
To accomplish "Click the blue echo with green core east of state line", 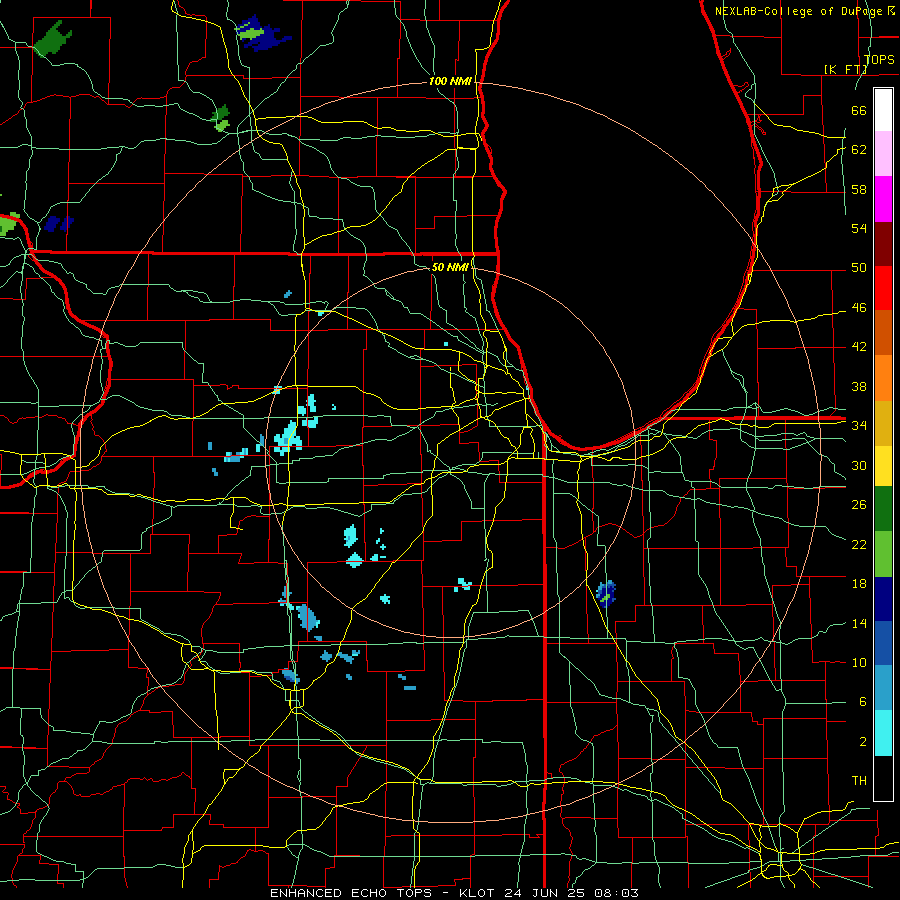I will click(x=606, y=594).
